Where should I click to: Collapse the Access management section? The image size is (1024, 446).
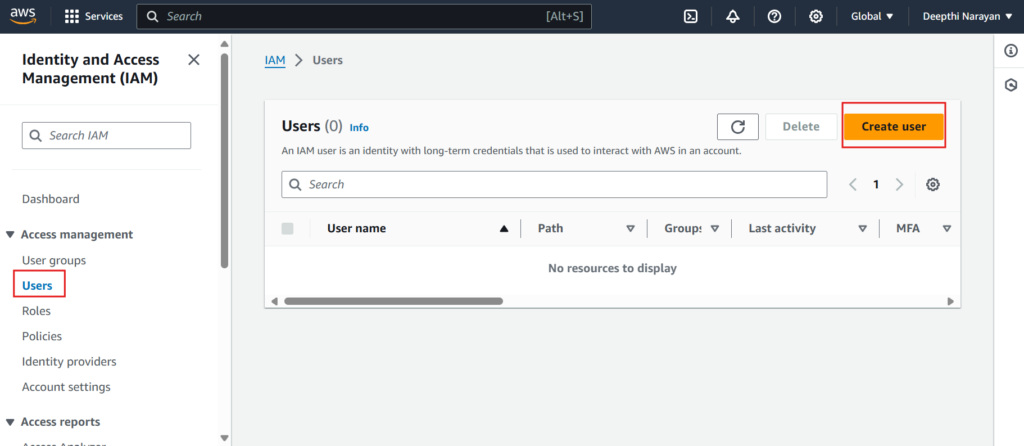[10, 234]
